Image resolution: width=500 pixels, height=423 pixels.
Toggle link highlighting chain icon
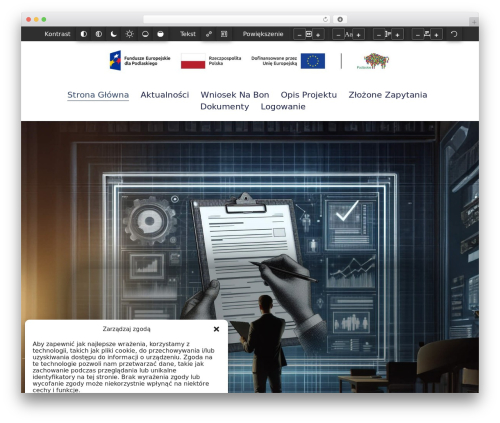(x=209, y=34)
